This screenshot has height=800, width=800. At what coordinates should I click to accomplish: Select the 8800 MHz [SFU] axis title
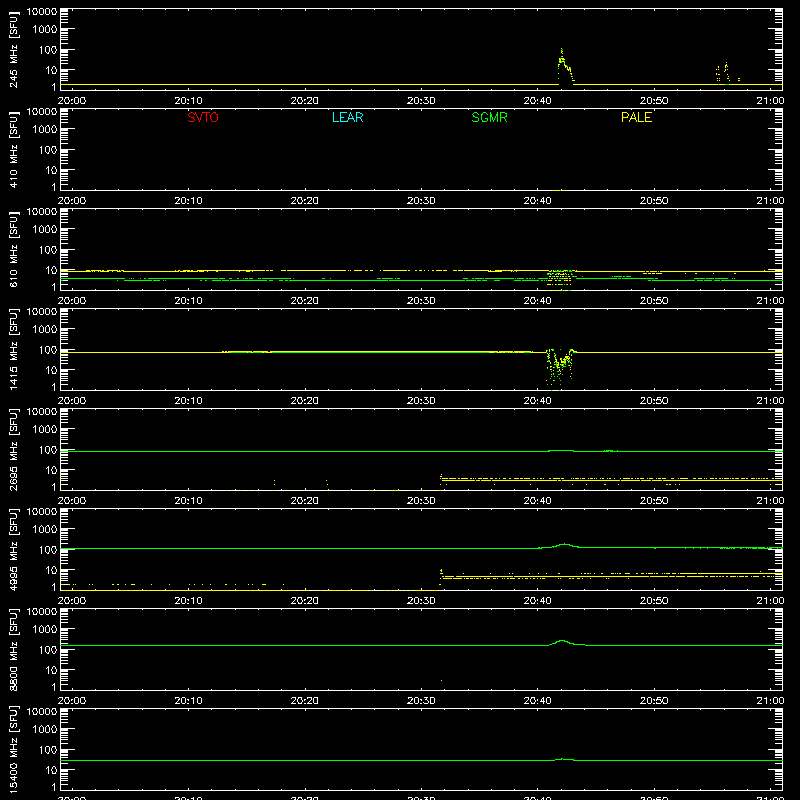click(13, 649)
